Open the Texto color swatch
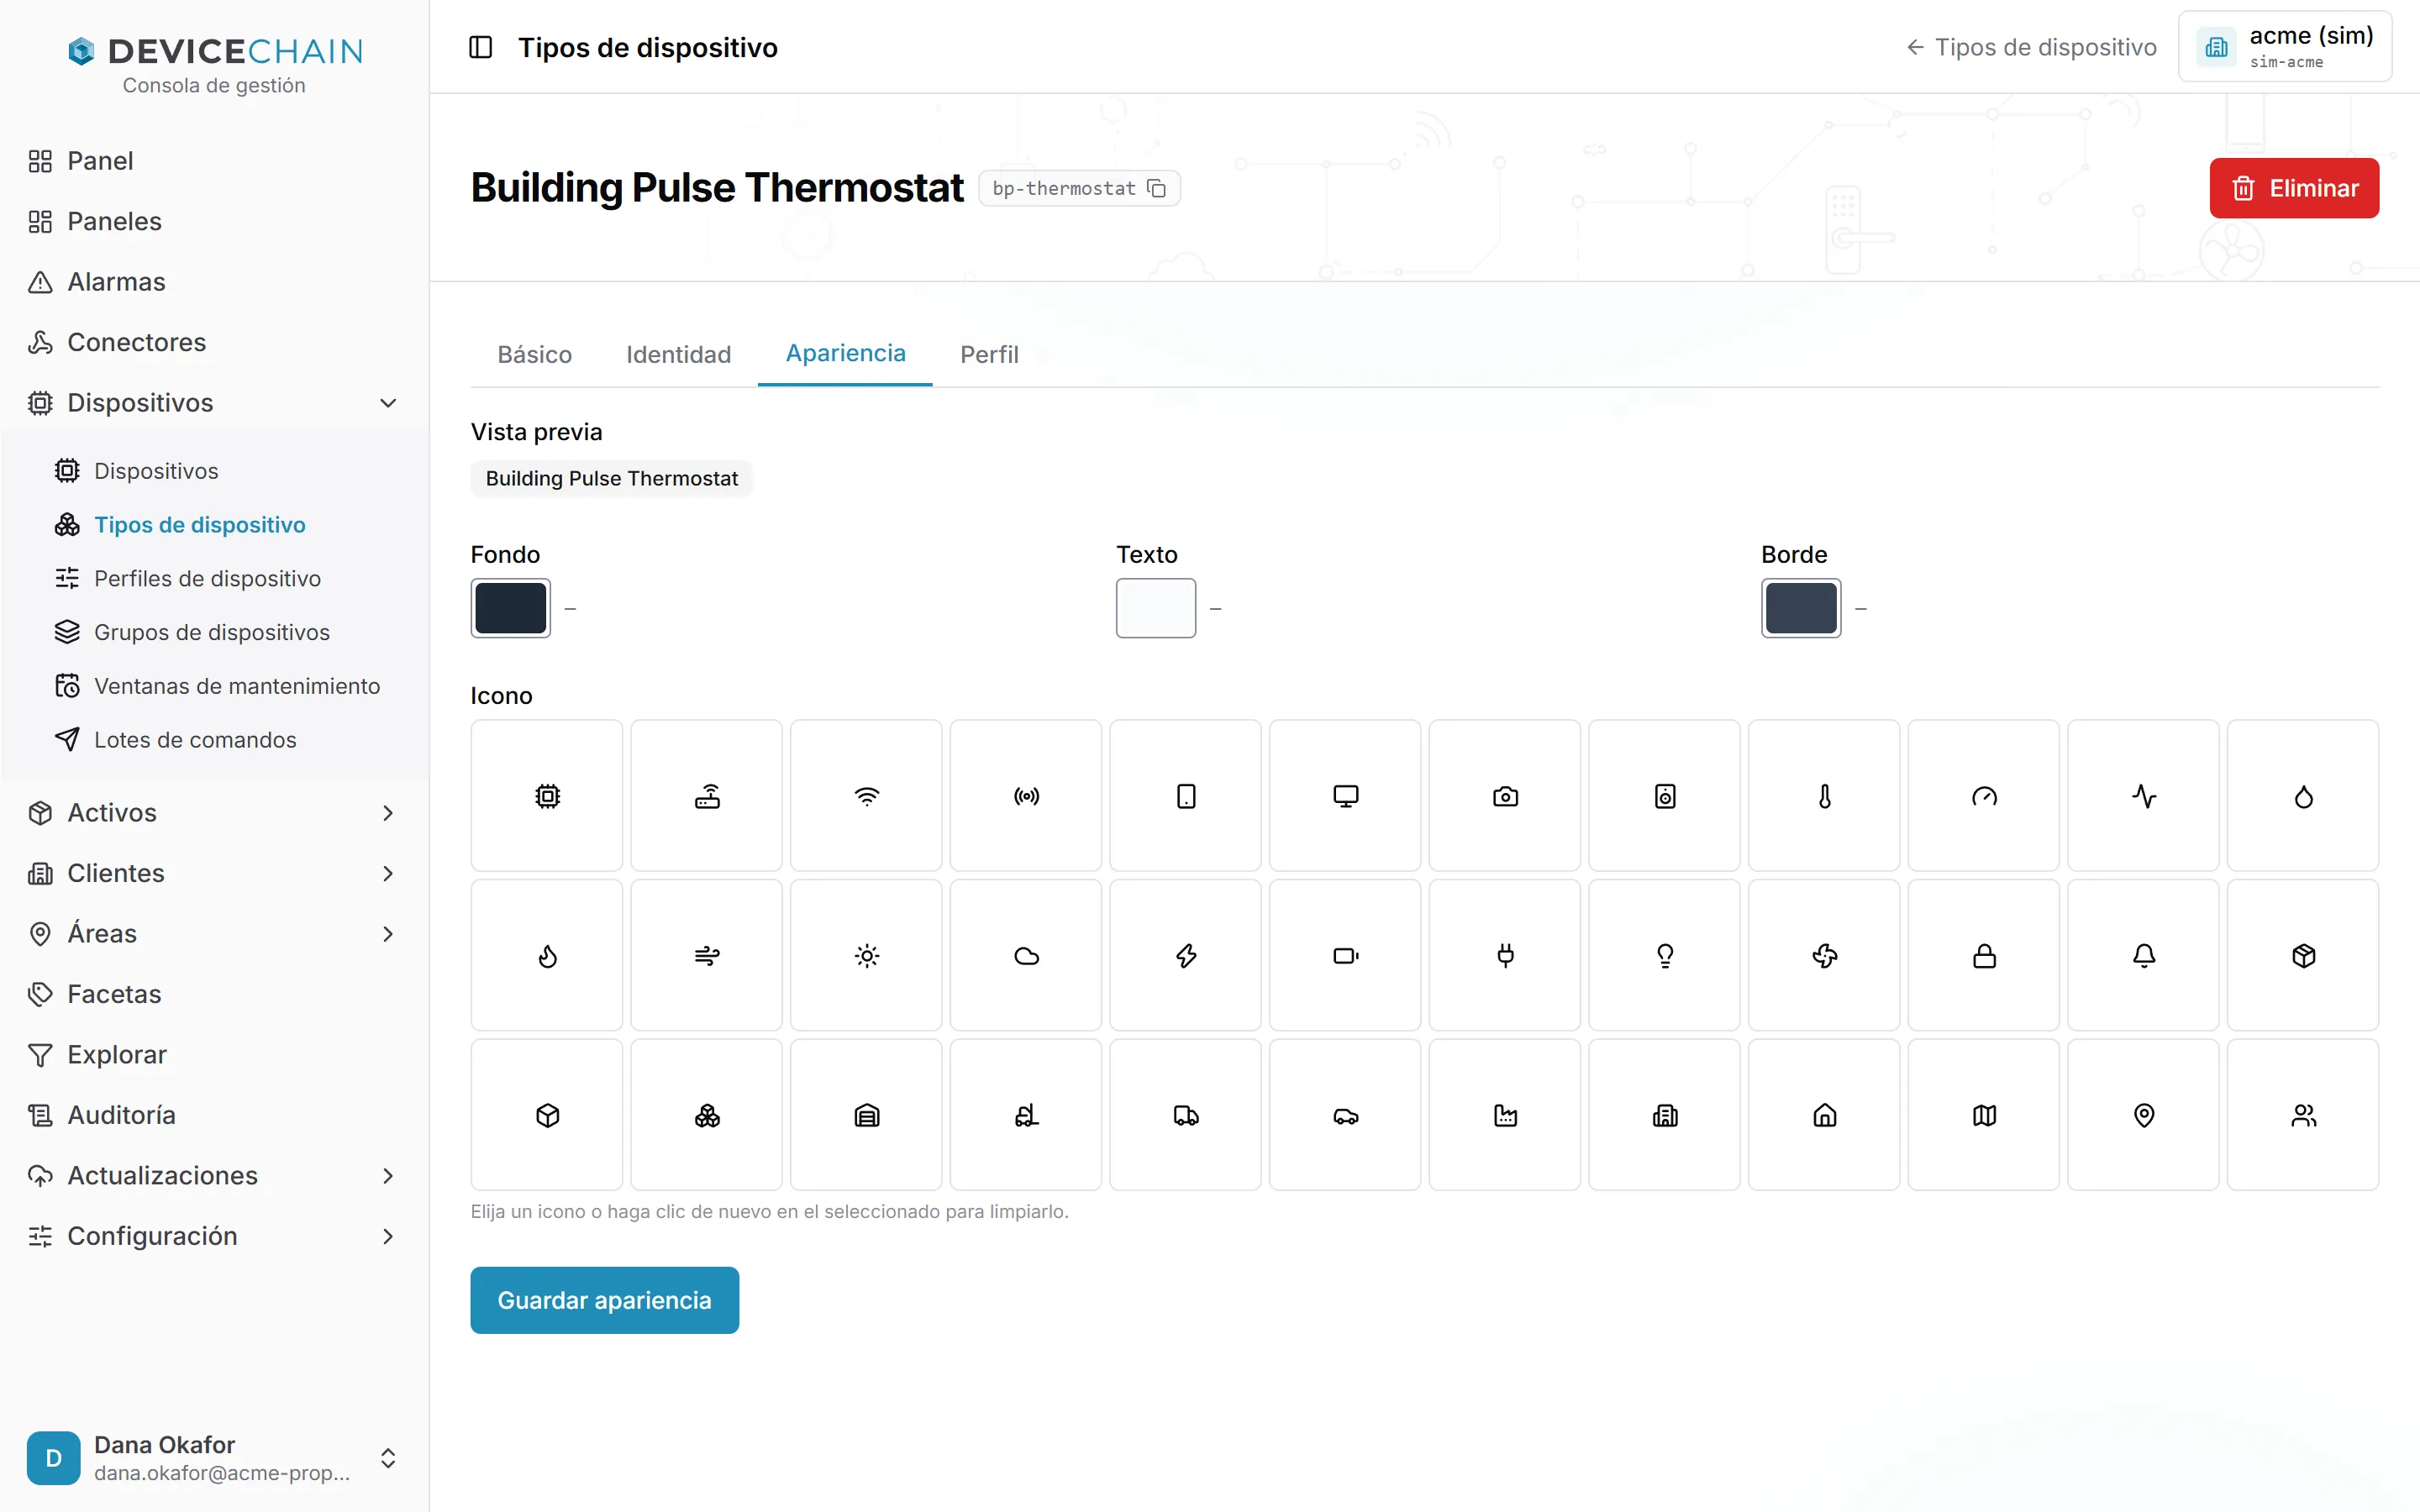Image resolution: width=2420 pixels, height=1512 pixels. (x=1156, y=608)
